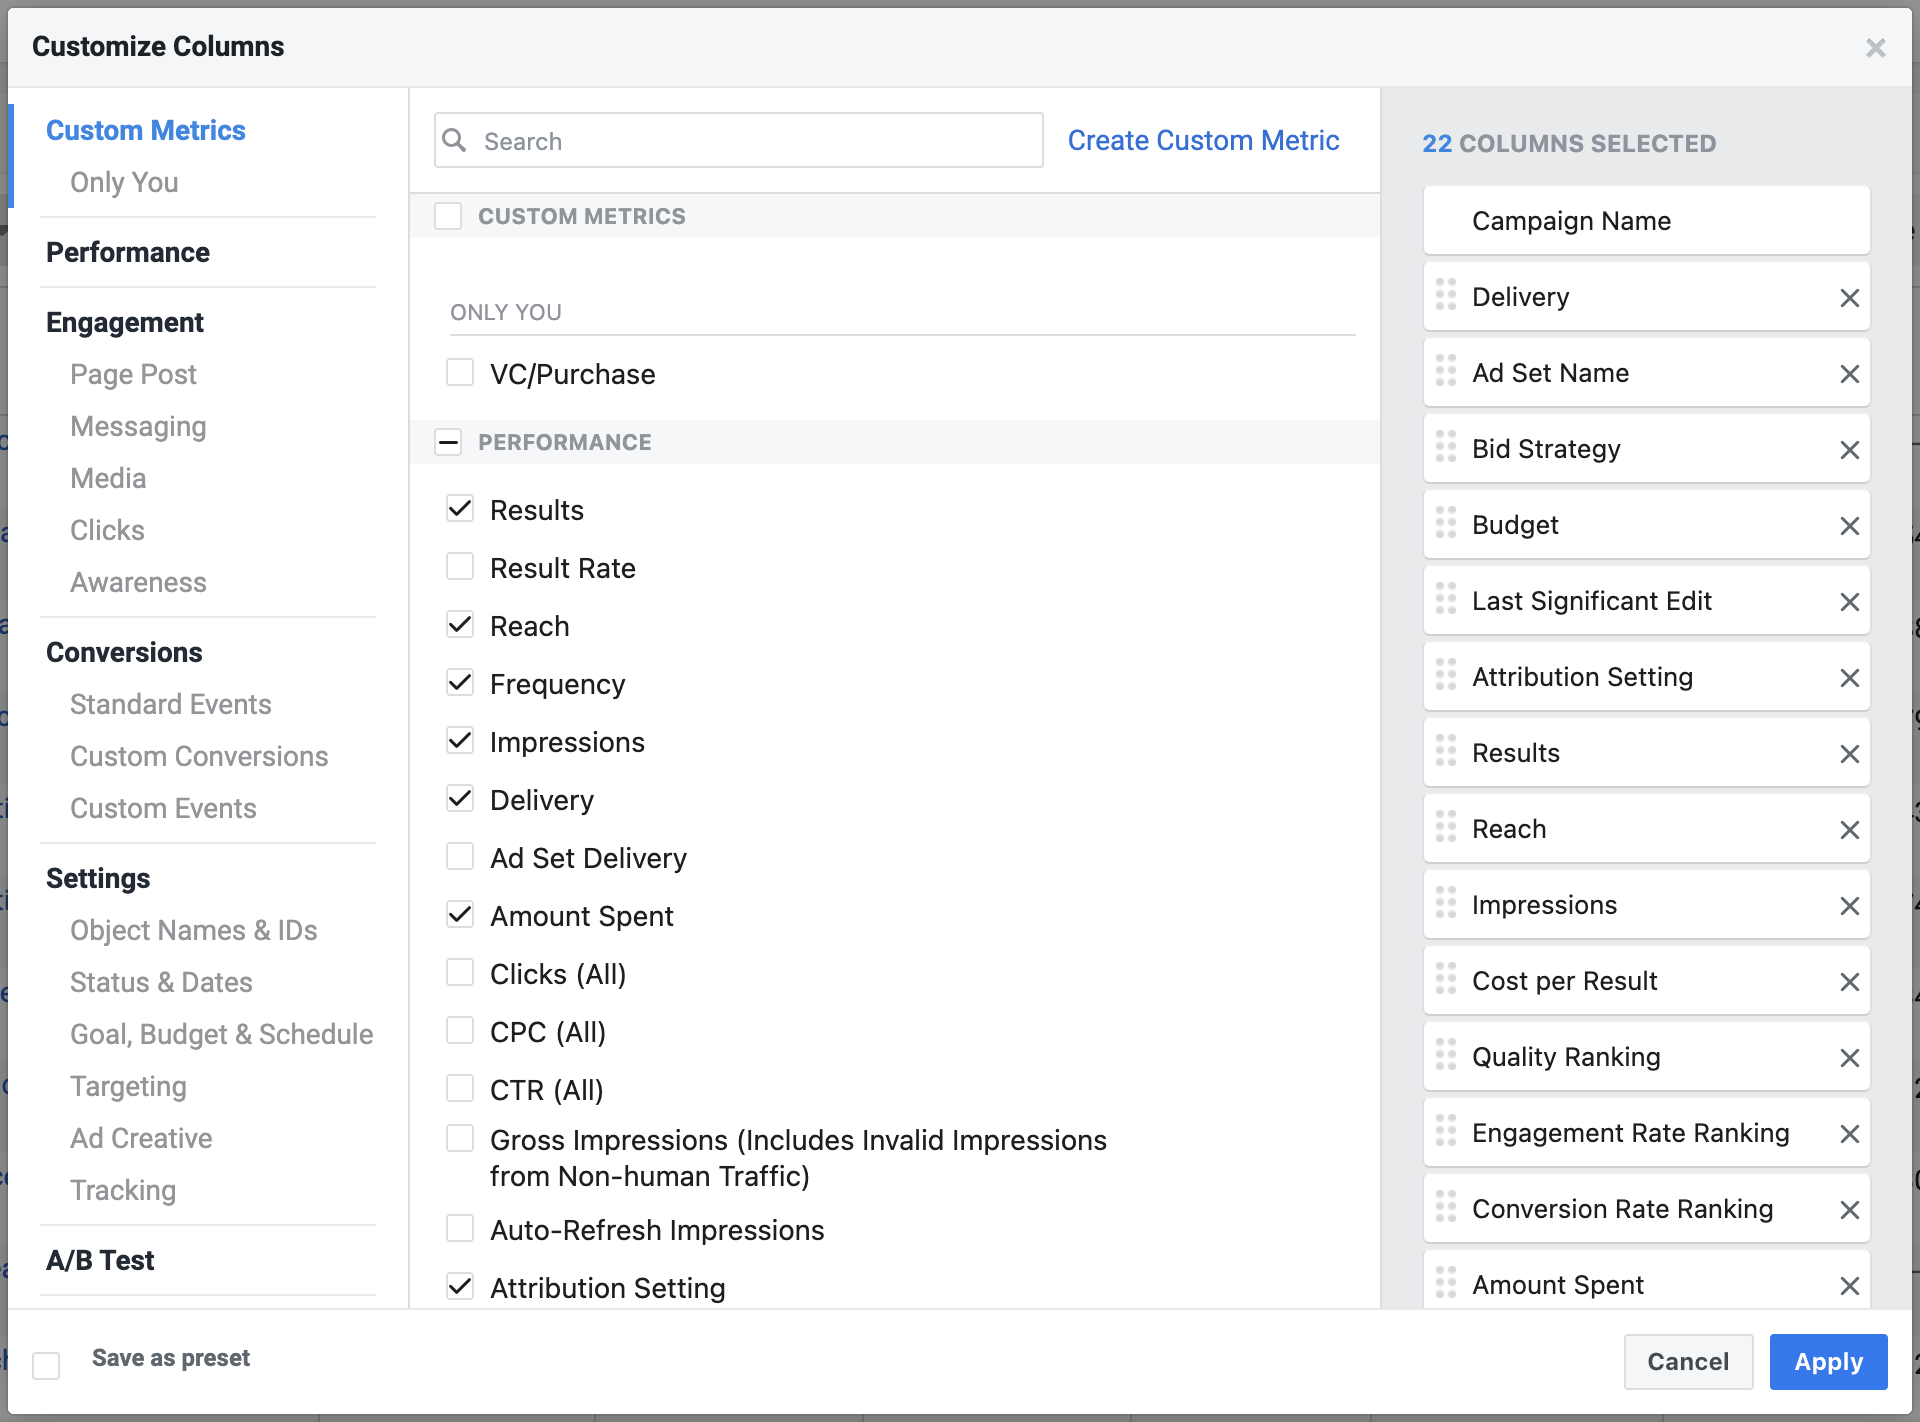This screenshot has width=1920, height=1422.
Task: Select the Campaign Name column
Action: click(1646, 220)
